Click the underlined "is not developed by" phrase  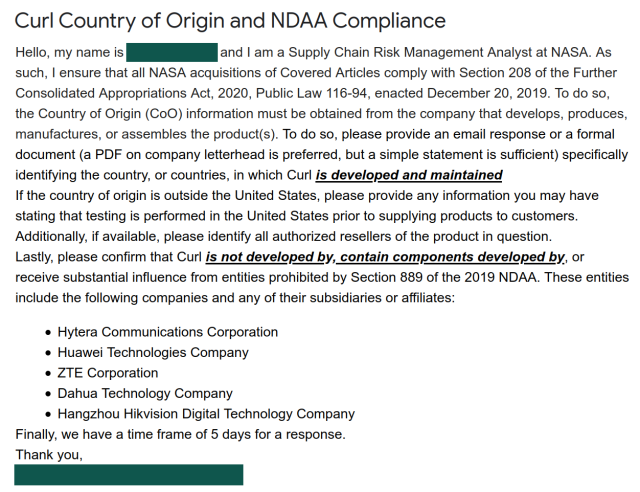coord(268,257)
